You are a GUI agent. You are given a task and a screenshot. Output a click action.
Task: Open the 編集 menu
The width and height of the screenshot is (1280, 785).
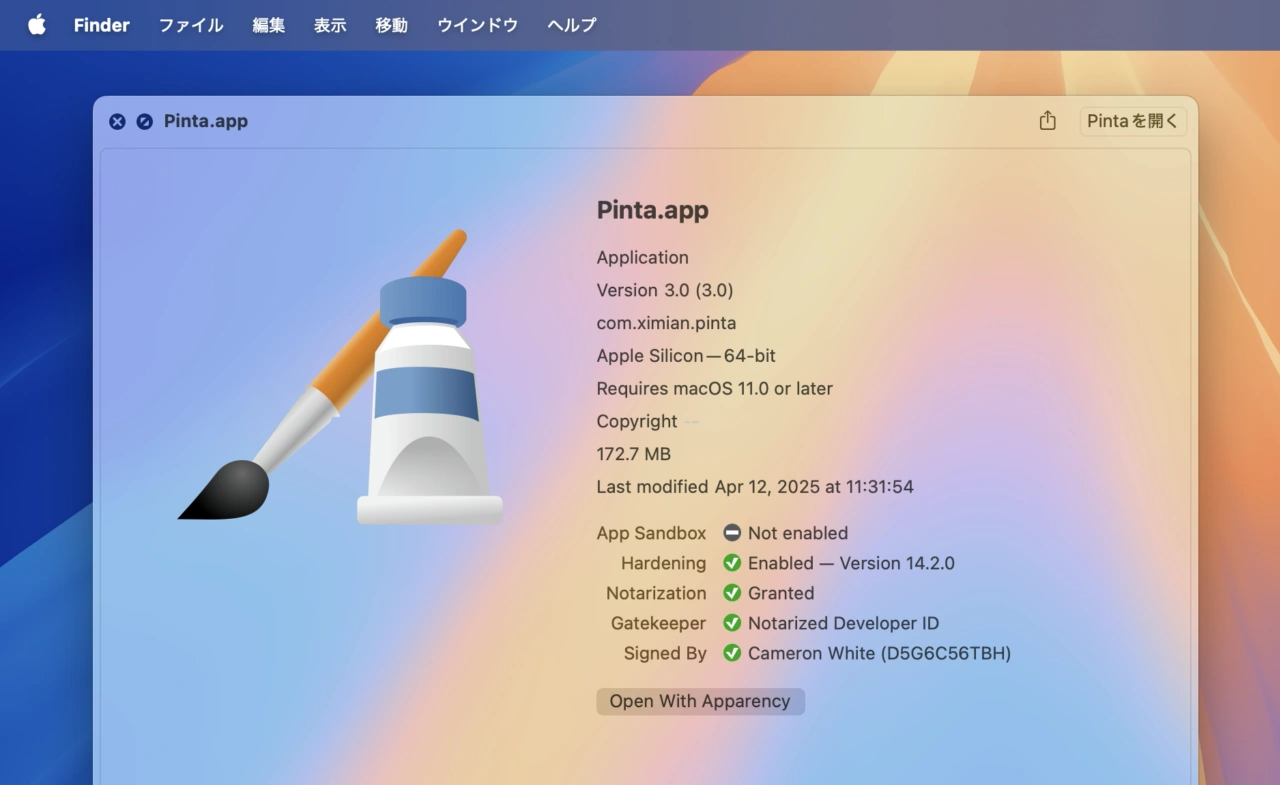(x=269, y=25)
